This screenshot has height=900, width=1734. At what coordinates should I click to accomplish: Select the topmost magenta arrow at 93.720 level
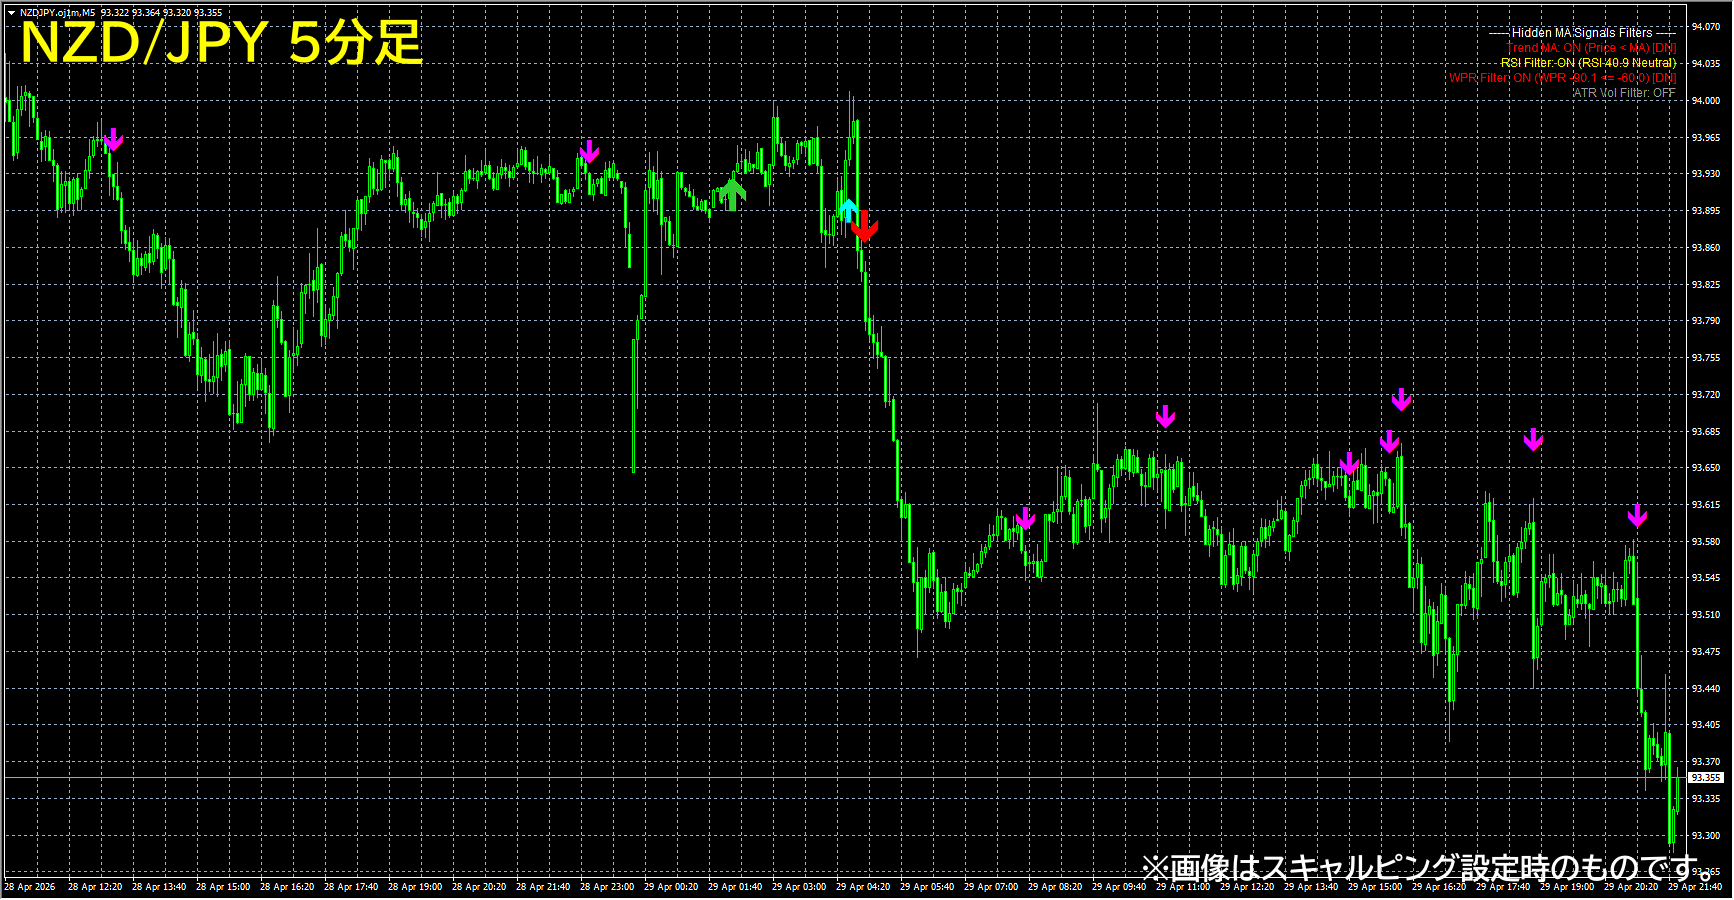pos(1401,400)
